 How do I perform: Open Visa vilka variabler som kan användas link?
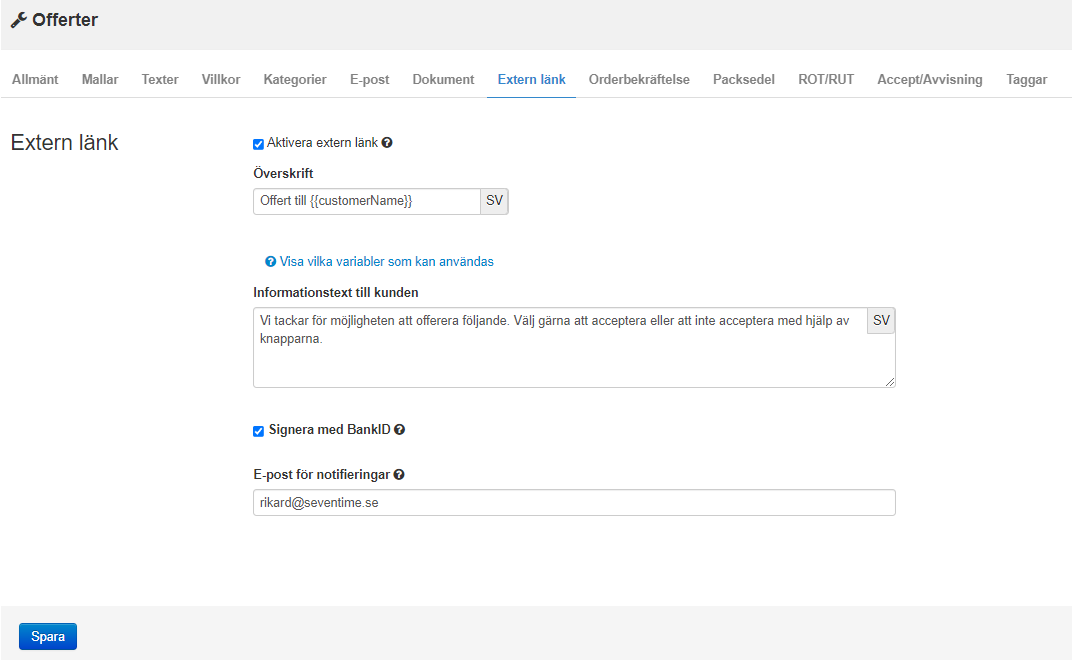[386, 262]
